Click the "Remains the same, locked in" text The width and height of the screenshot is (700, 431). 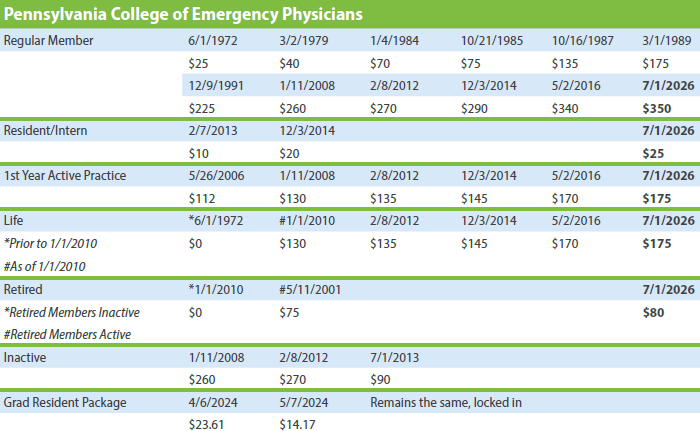[446, 403]
